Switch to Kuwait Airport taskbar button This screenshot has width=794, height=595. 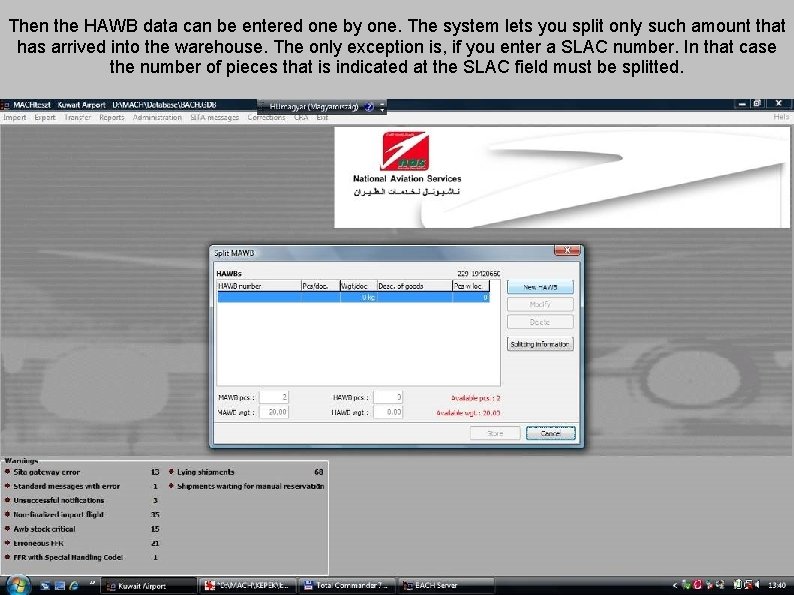click(x=148, y=586)
